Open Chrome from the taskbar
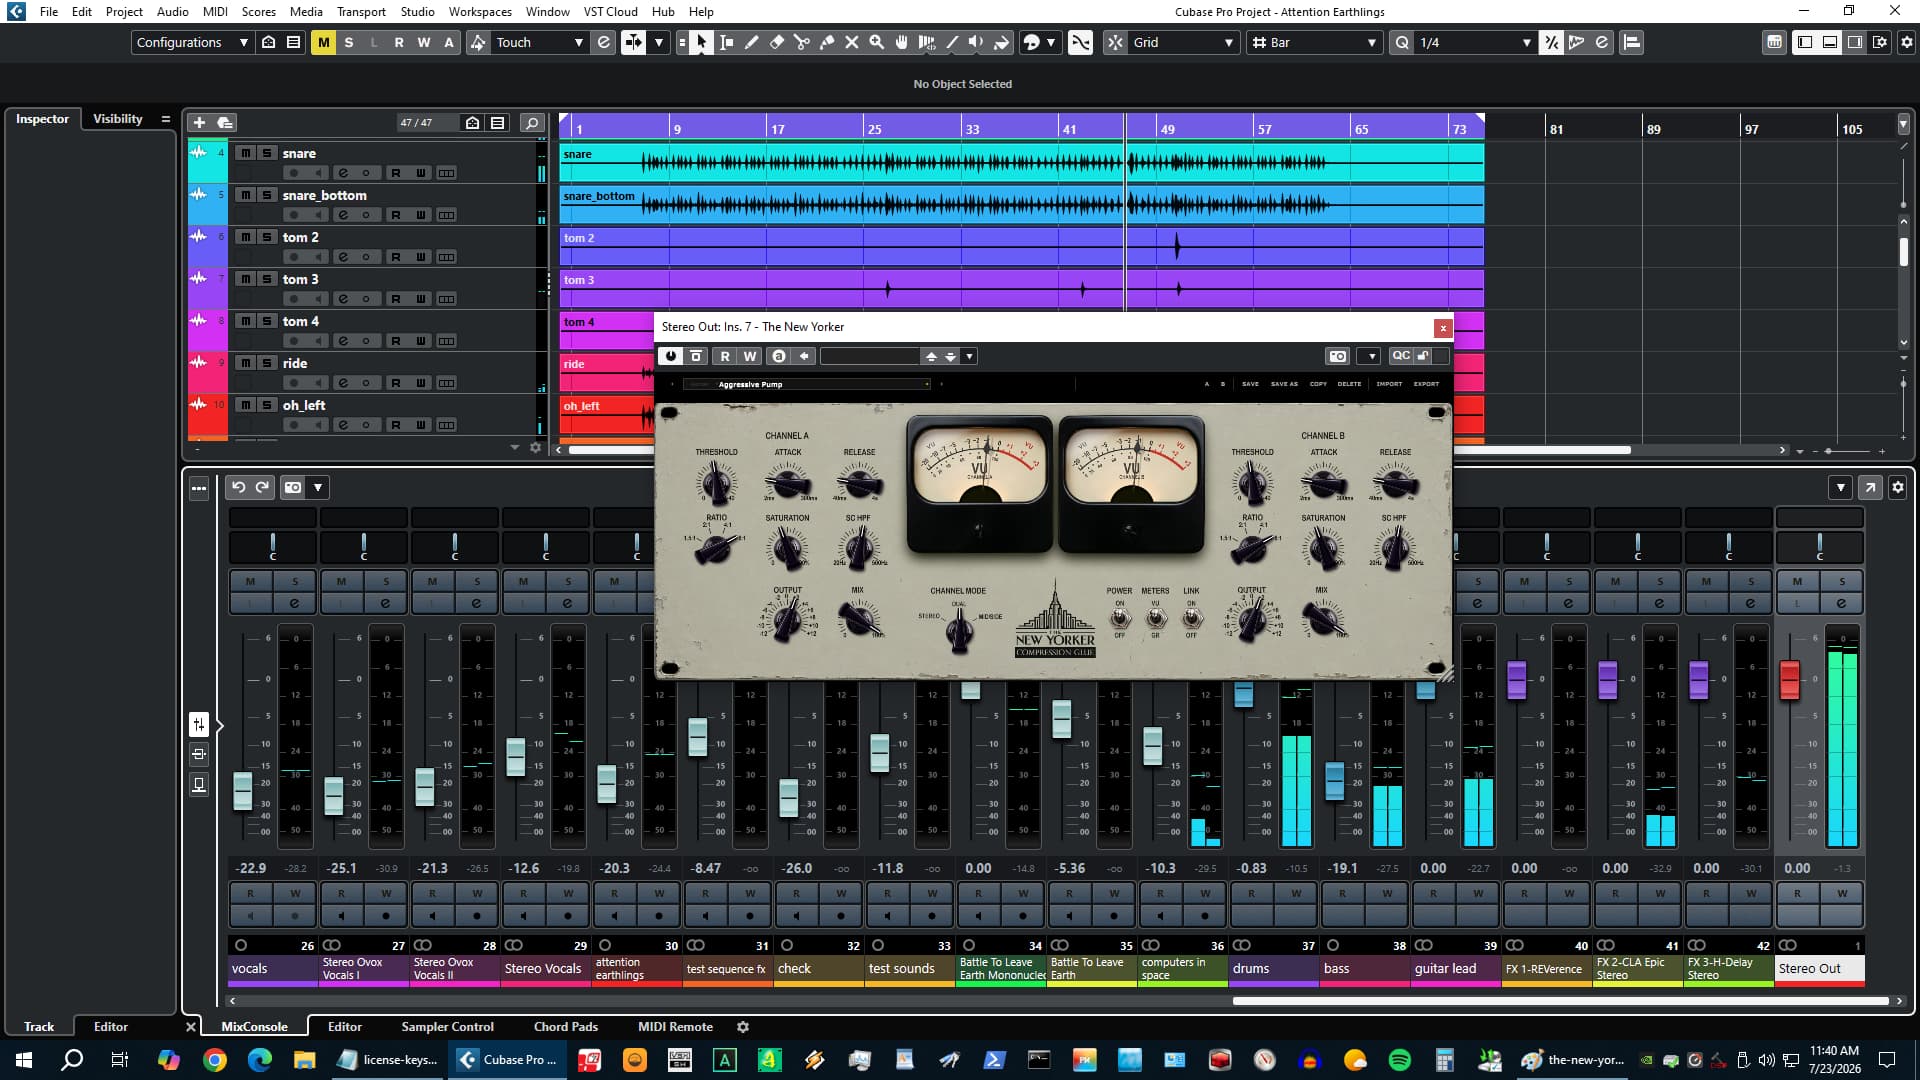1920x1080 pixels. [214, 1059]
